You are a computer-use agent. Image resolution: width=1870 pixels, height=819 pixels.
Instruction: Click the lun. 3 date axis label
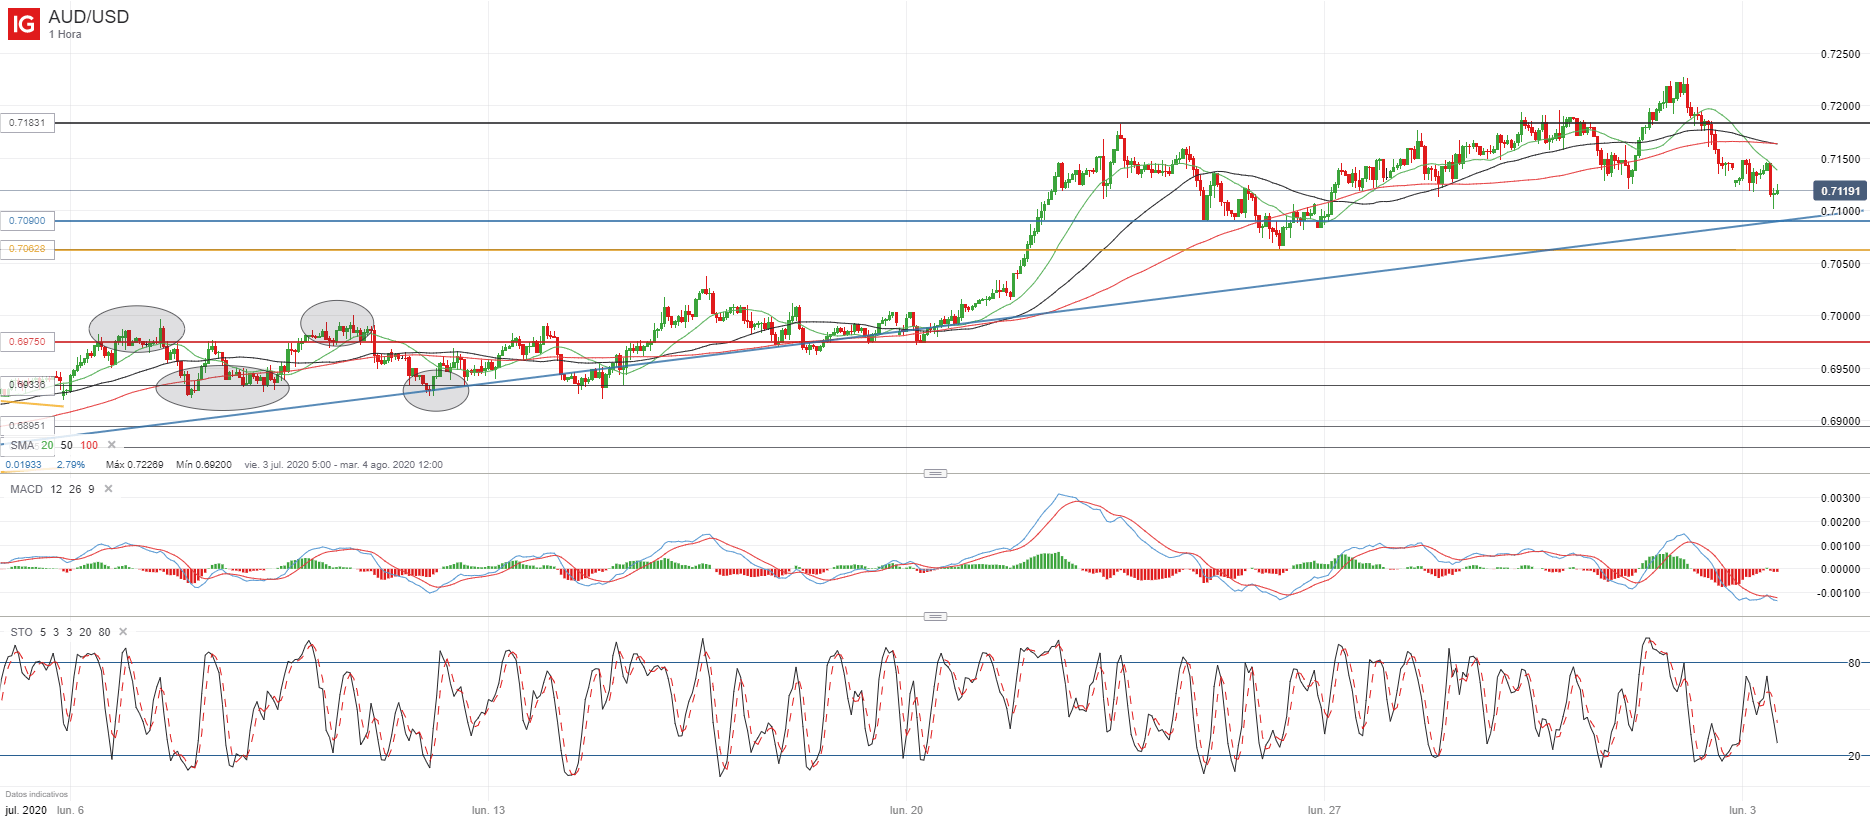[x=1742, y=810]
